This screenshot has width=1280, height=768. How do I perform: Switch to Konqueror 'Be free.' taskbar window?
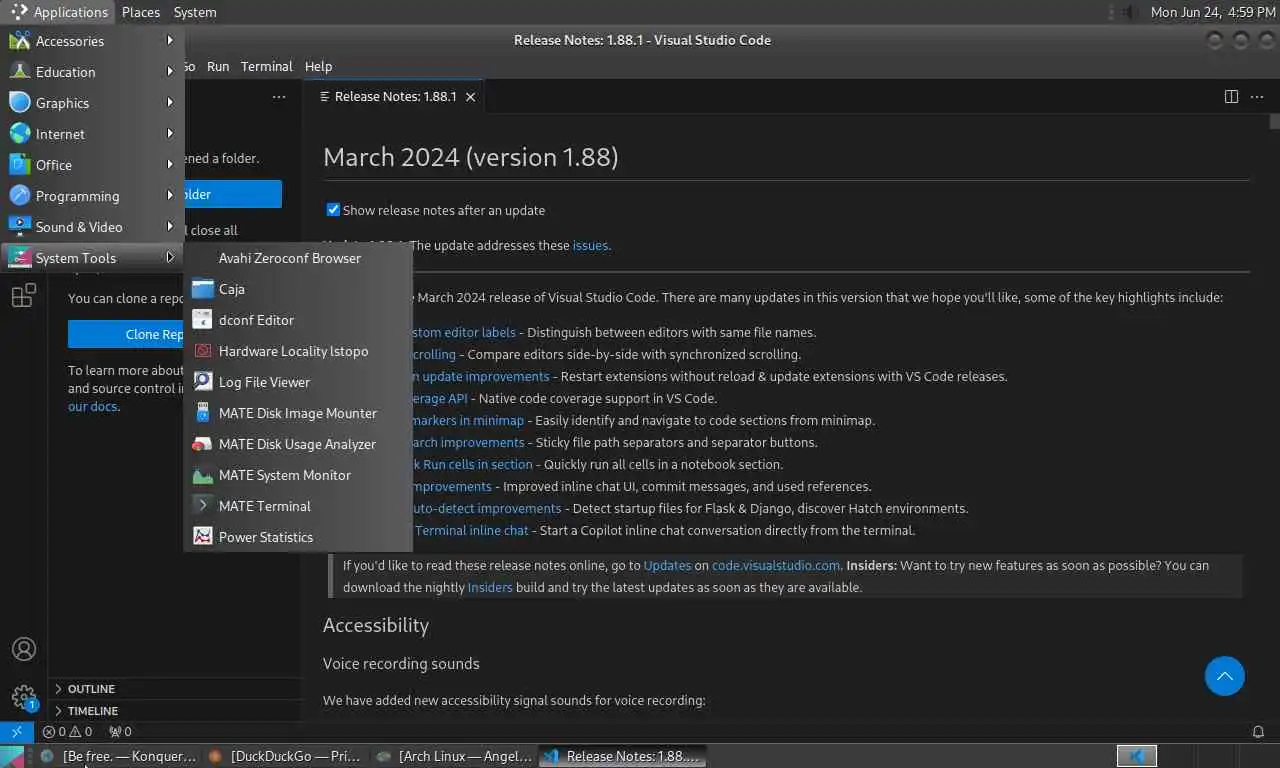point(118,756)
